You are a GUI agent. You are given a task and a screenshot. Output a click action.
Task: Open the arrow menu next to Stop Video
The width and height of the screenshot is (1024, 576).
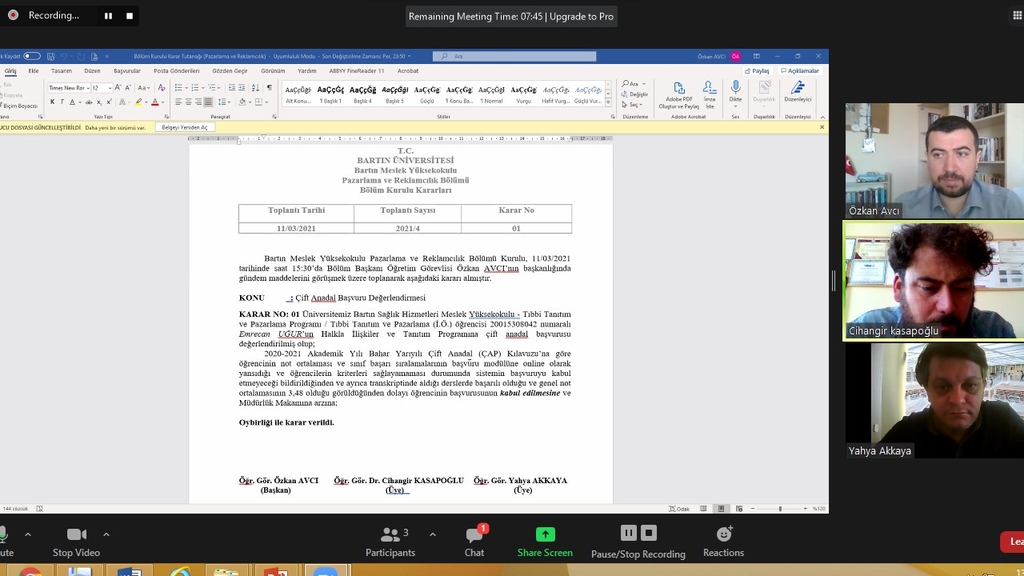[106, 534]
